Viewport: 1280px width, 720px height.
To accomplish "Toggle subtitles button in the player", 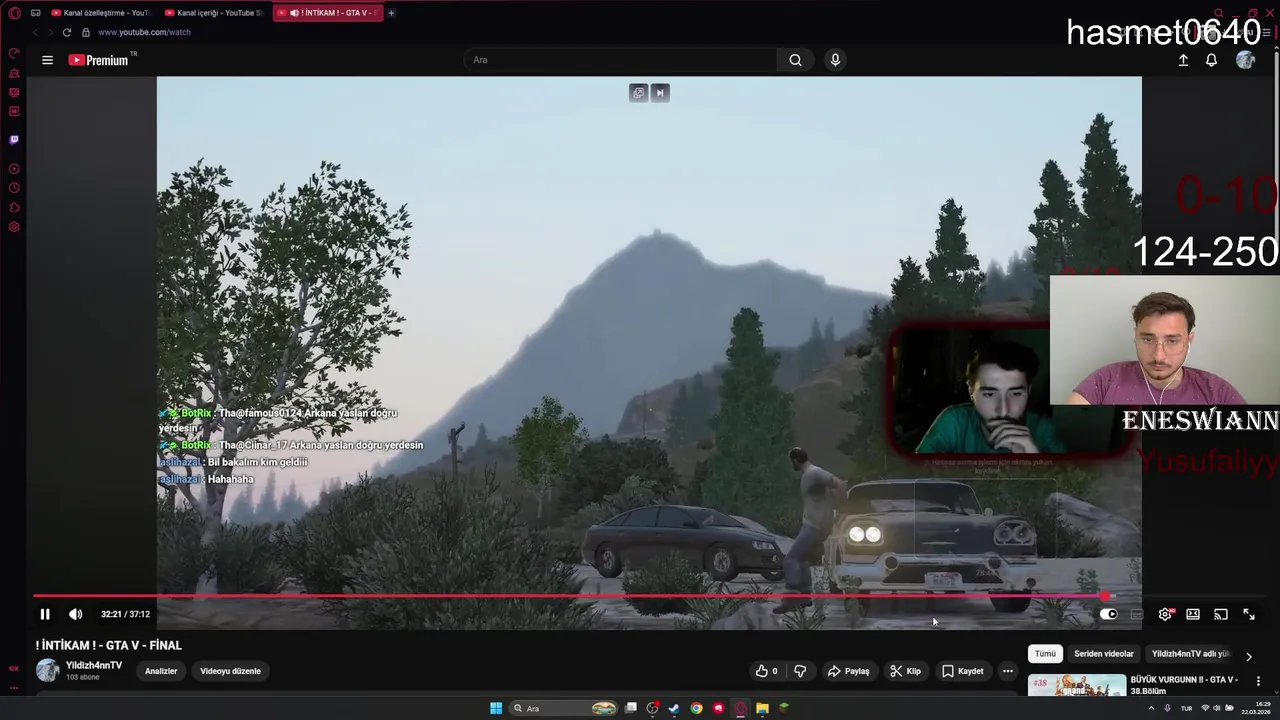I will 1137,614.
